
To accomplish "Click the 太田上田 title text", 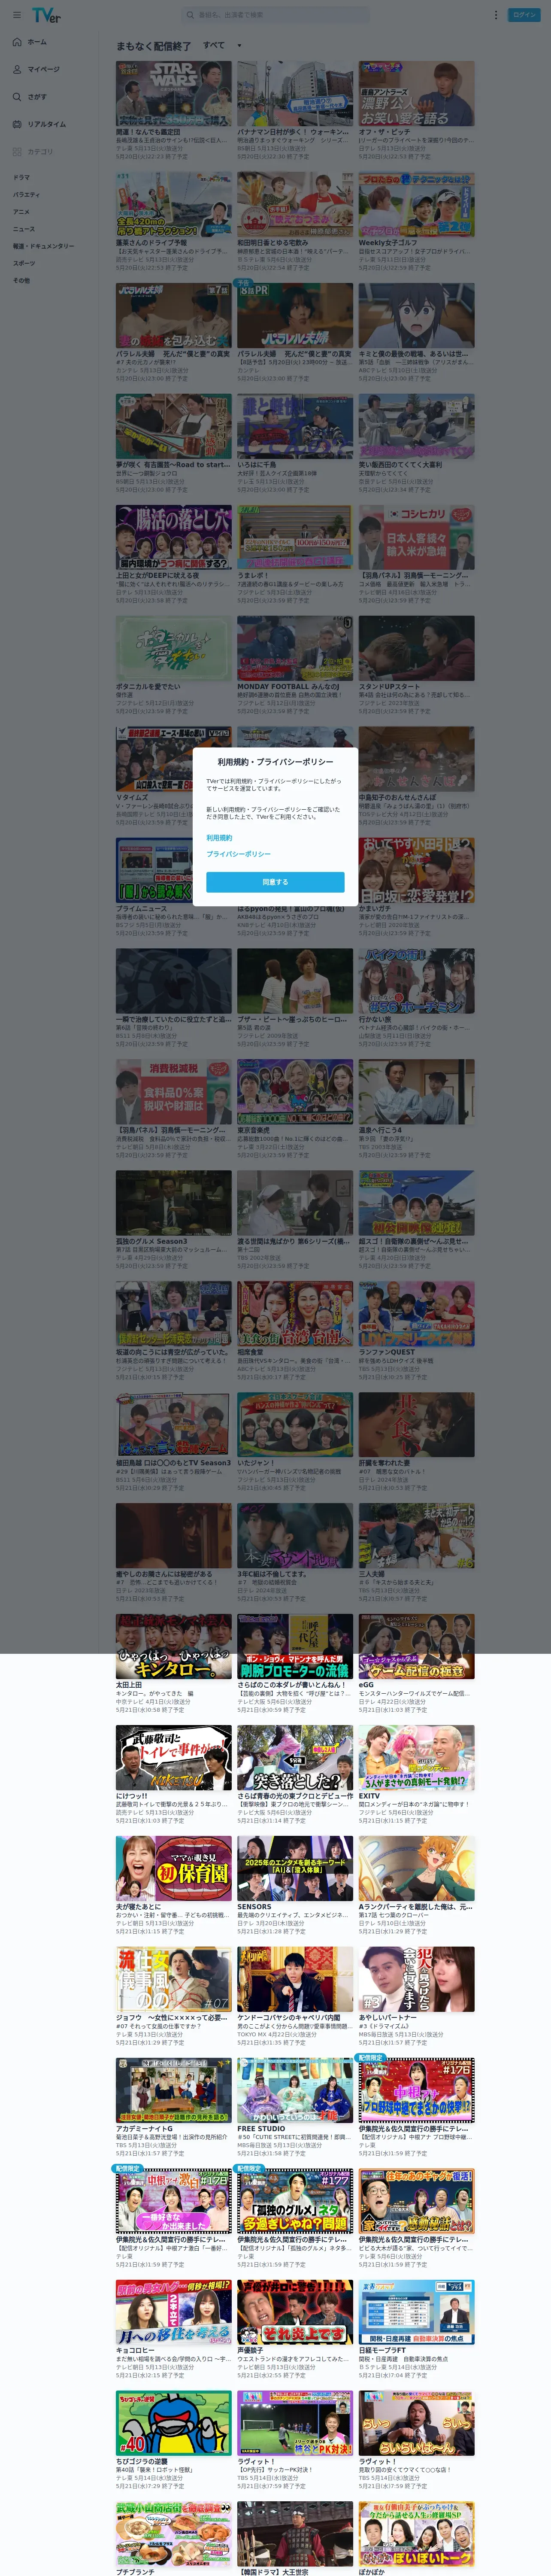I will (129, 1685).
